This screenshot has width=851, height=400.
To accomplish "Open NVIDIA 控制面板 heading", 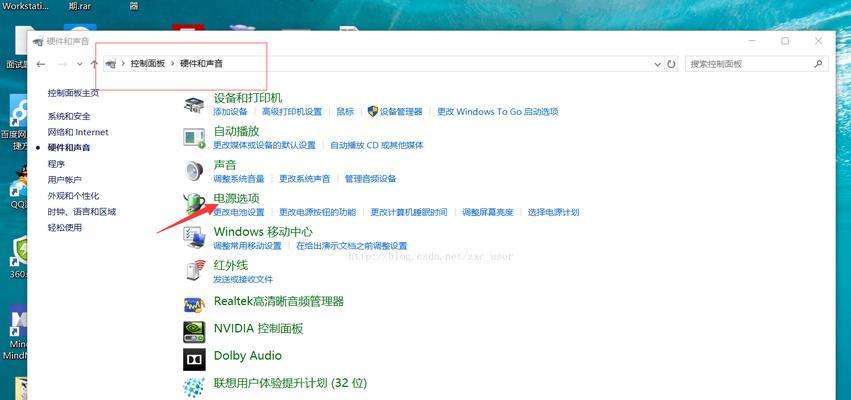I will (x=258, y=328).
